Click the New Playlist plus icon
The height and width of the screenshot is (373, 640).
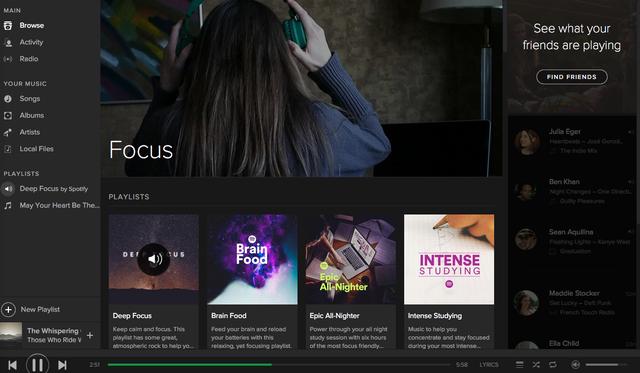coord(8,309)
